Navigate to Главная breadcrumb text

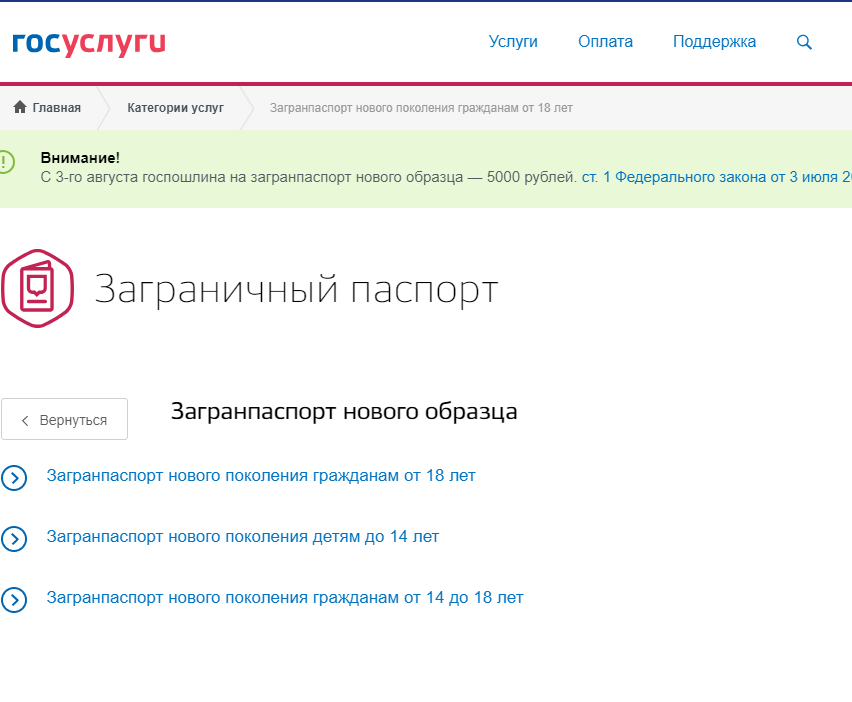[x=56, y=107]
